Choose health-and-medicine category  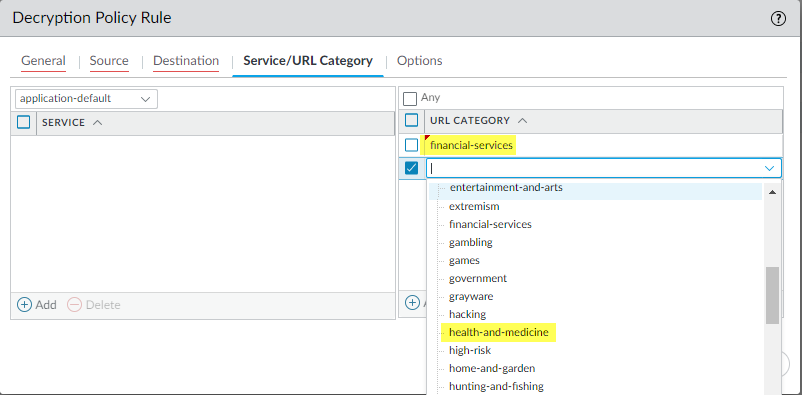pos(499,333)
